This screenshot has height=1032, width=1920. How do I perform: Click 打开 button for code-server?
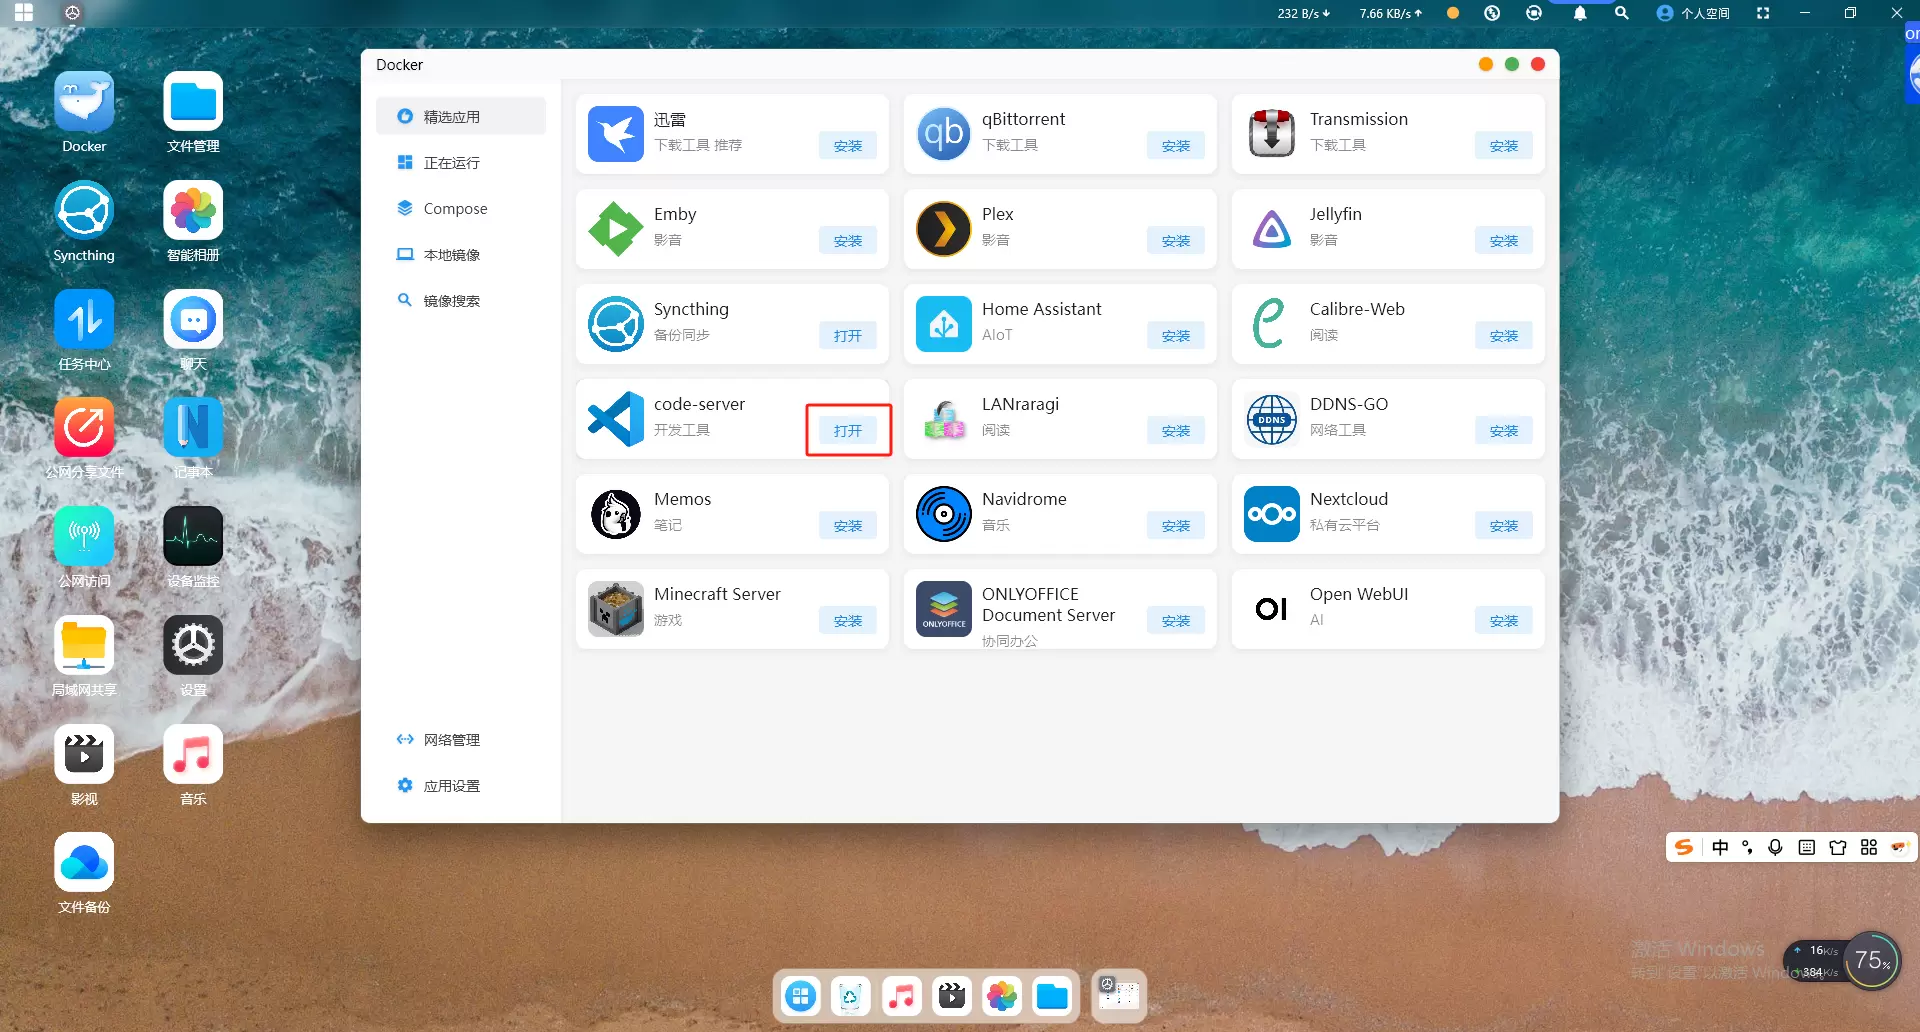[847, 431]
